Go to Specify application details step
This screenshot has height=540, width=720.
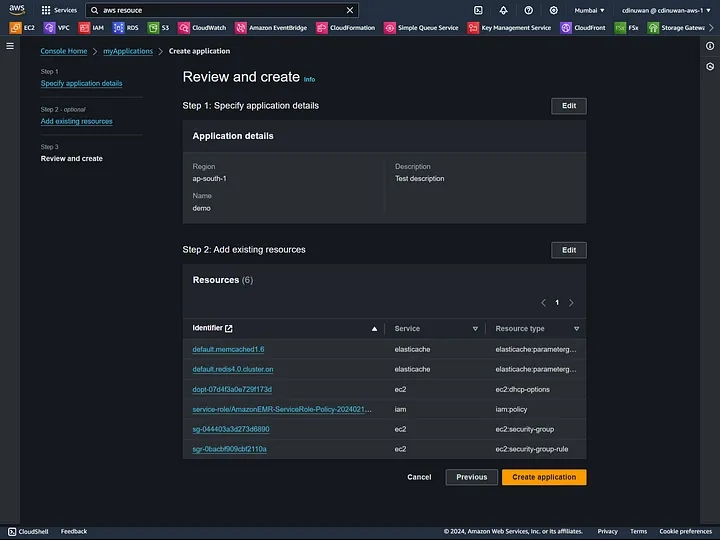(x=81, y=83)
